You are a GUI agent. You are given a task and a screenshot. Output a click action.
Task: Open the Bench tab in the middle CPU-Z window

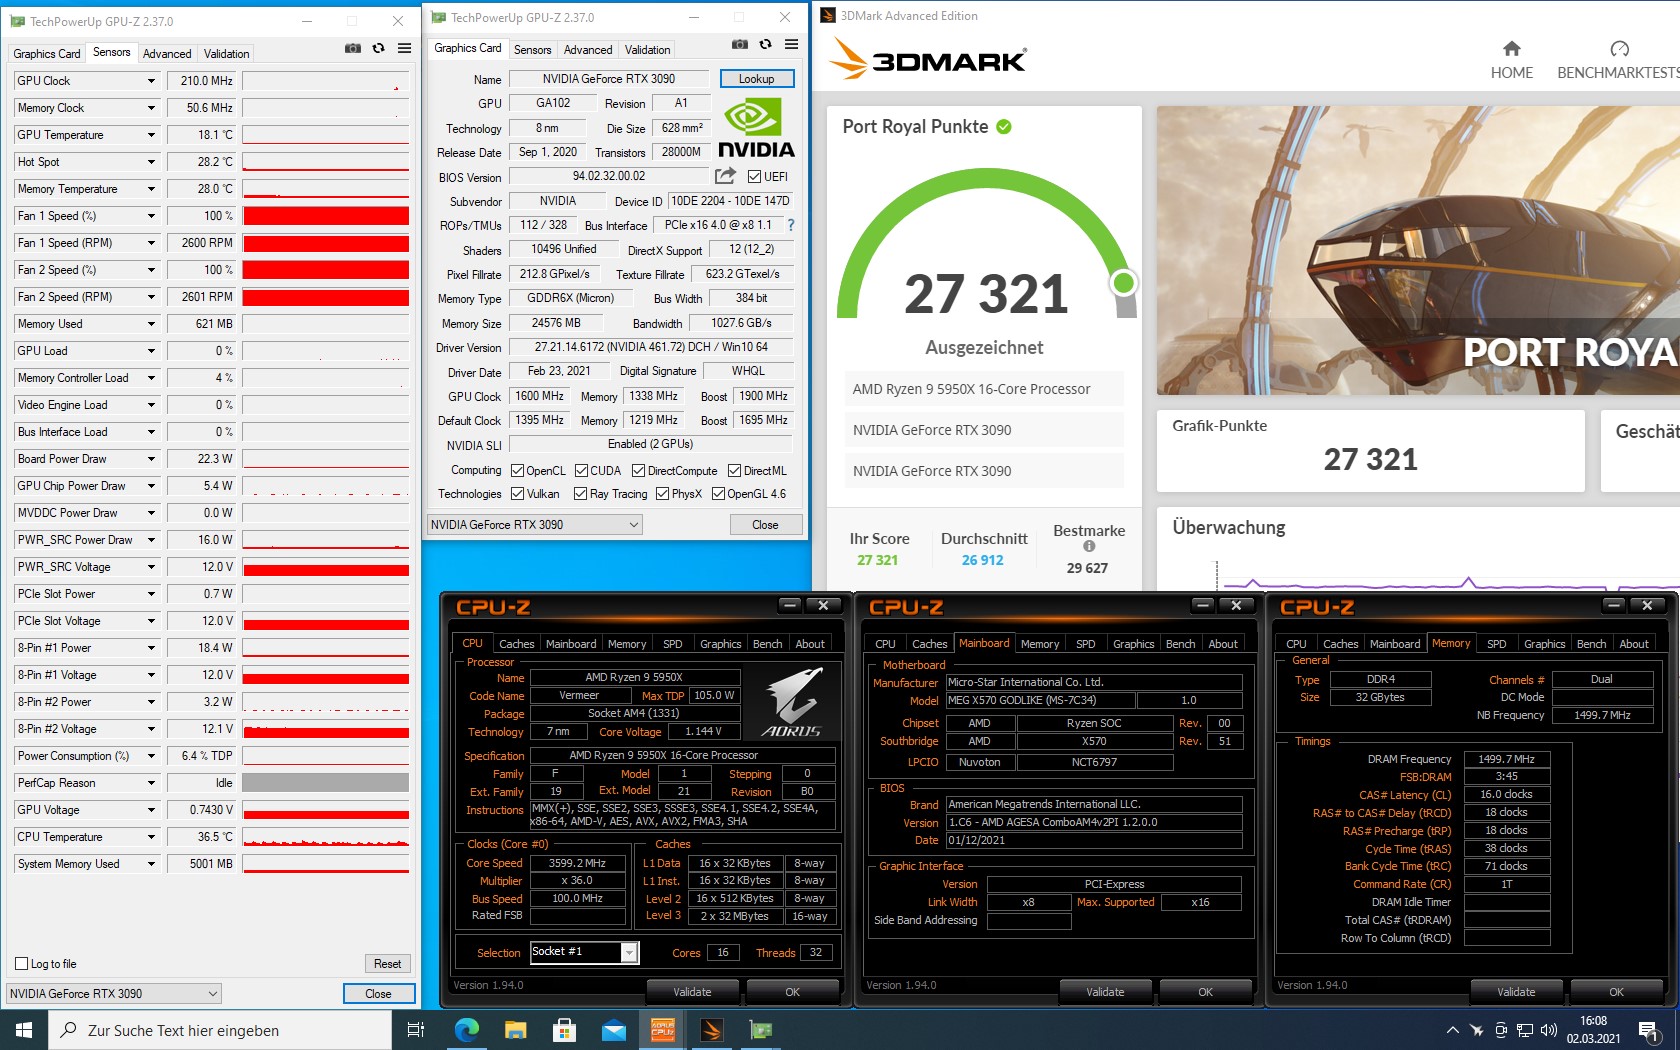(1180, 644)
